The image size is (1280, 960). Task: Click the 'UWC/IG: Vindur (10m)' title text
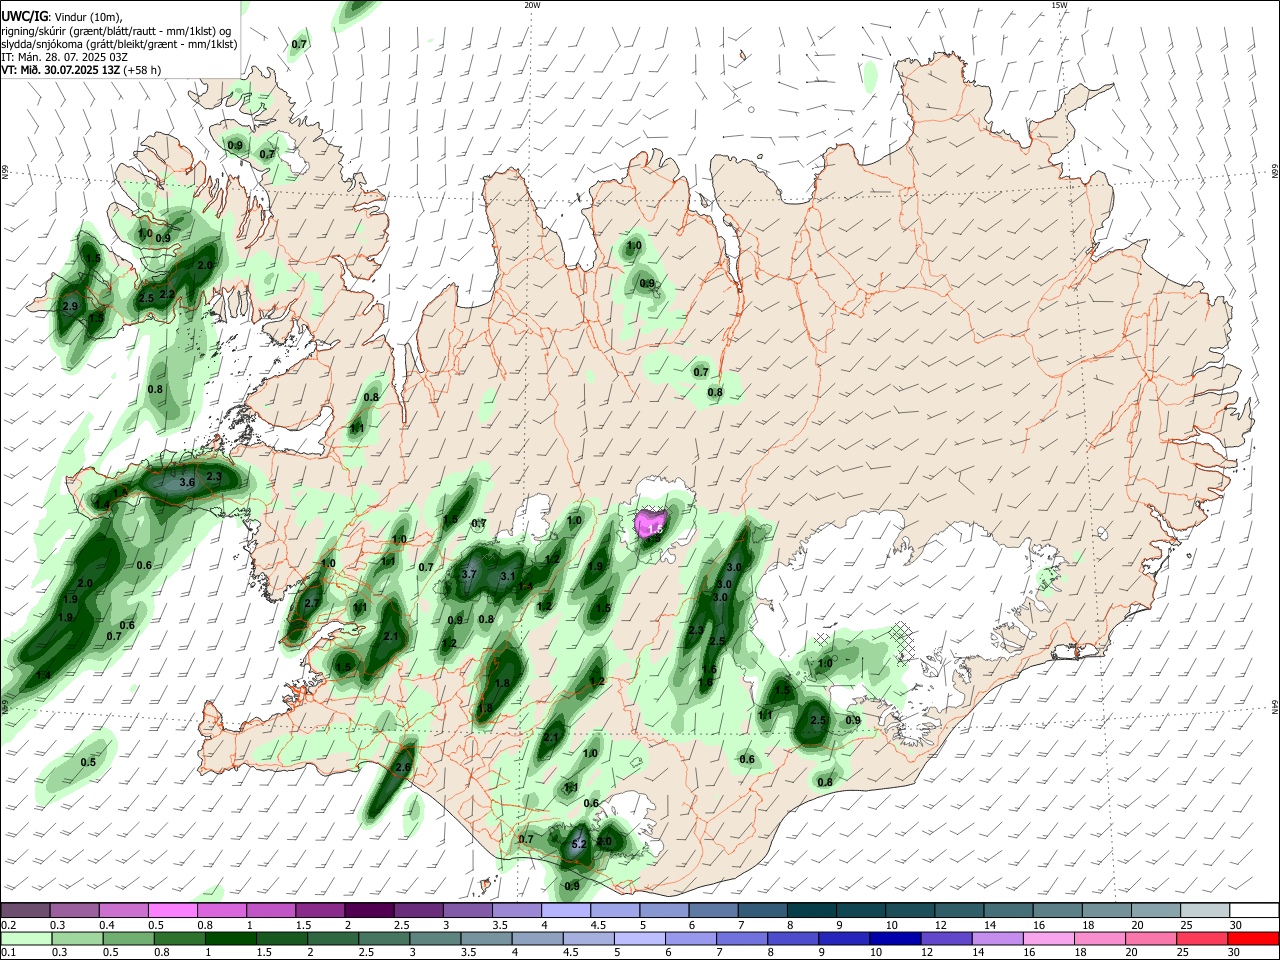click(x=62, y=16)
